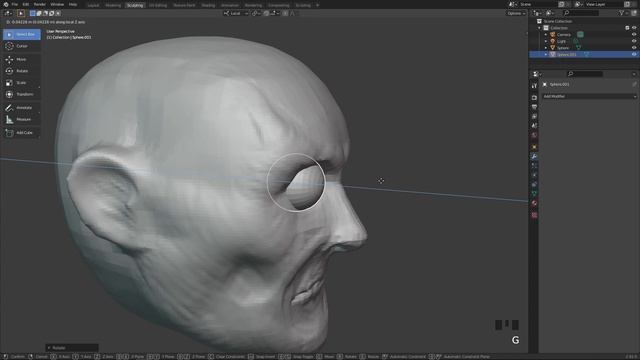Viewport: 640px width, 360px height.
Task: Open the outliner filter dropdown
Action: (623, 13)
